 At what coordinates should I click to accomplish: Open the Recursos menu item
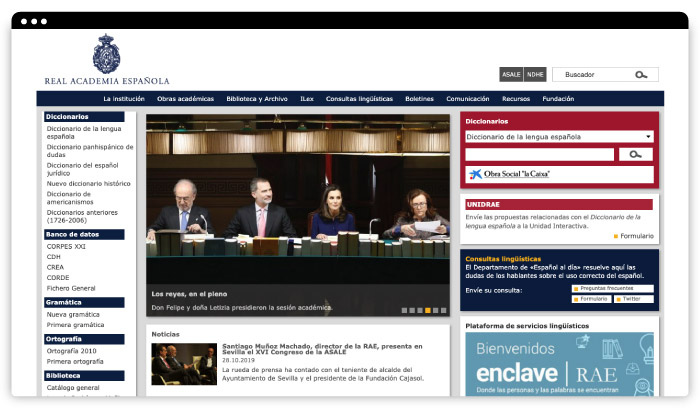tap(516, 99)
